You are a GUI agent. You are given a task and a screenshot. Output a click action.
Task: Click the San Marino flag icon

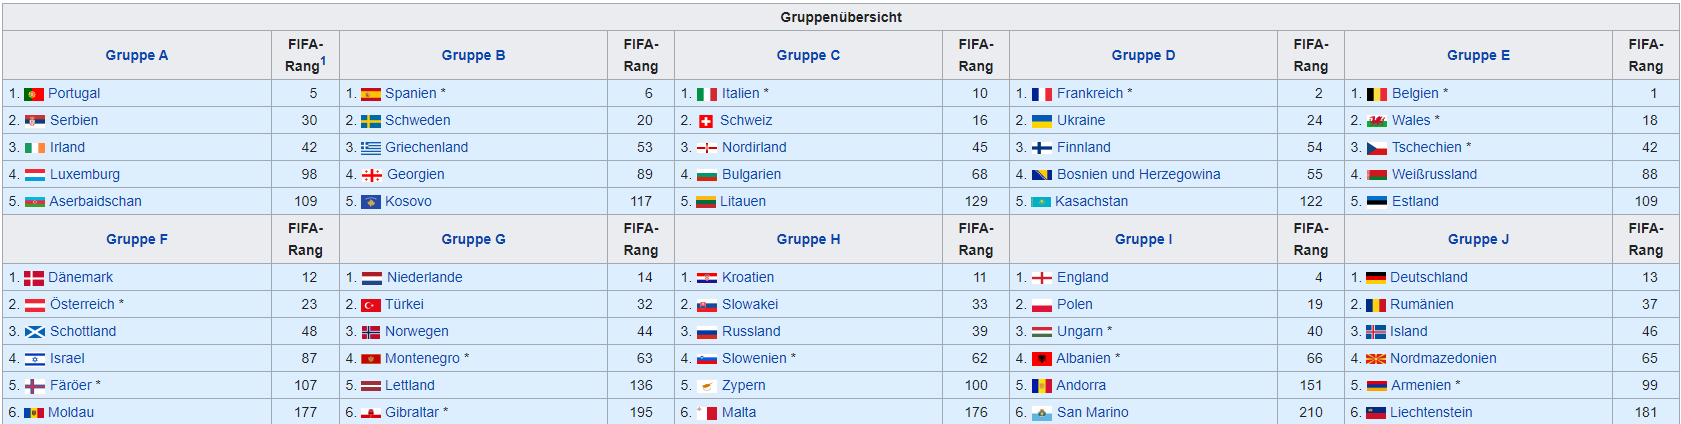point(1041,413)
